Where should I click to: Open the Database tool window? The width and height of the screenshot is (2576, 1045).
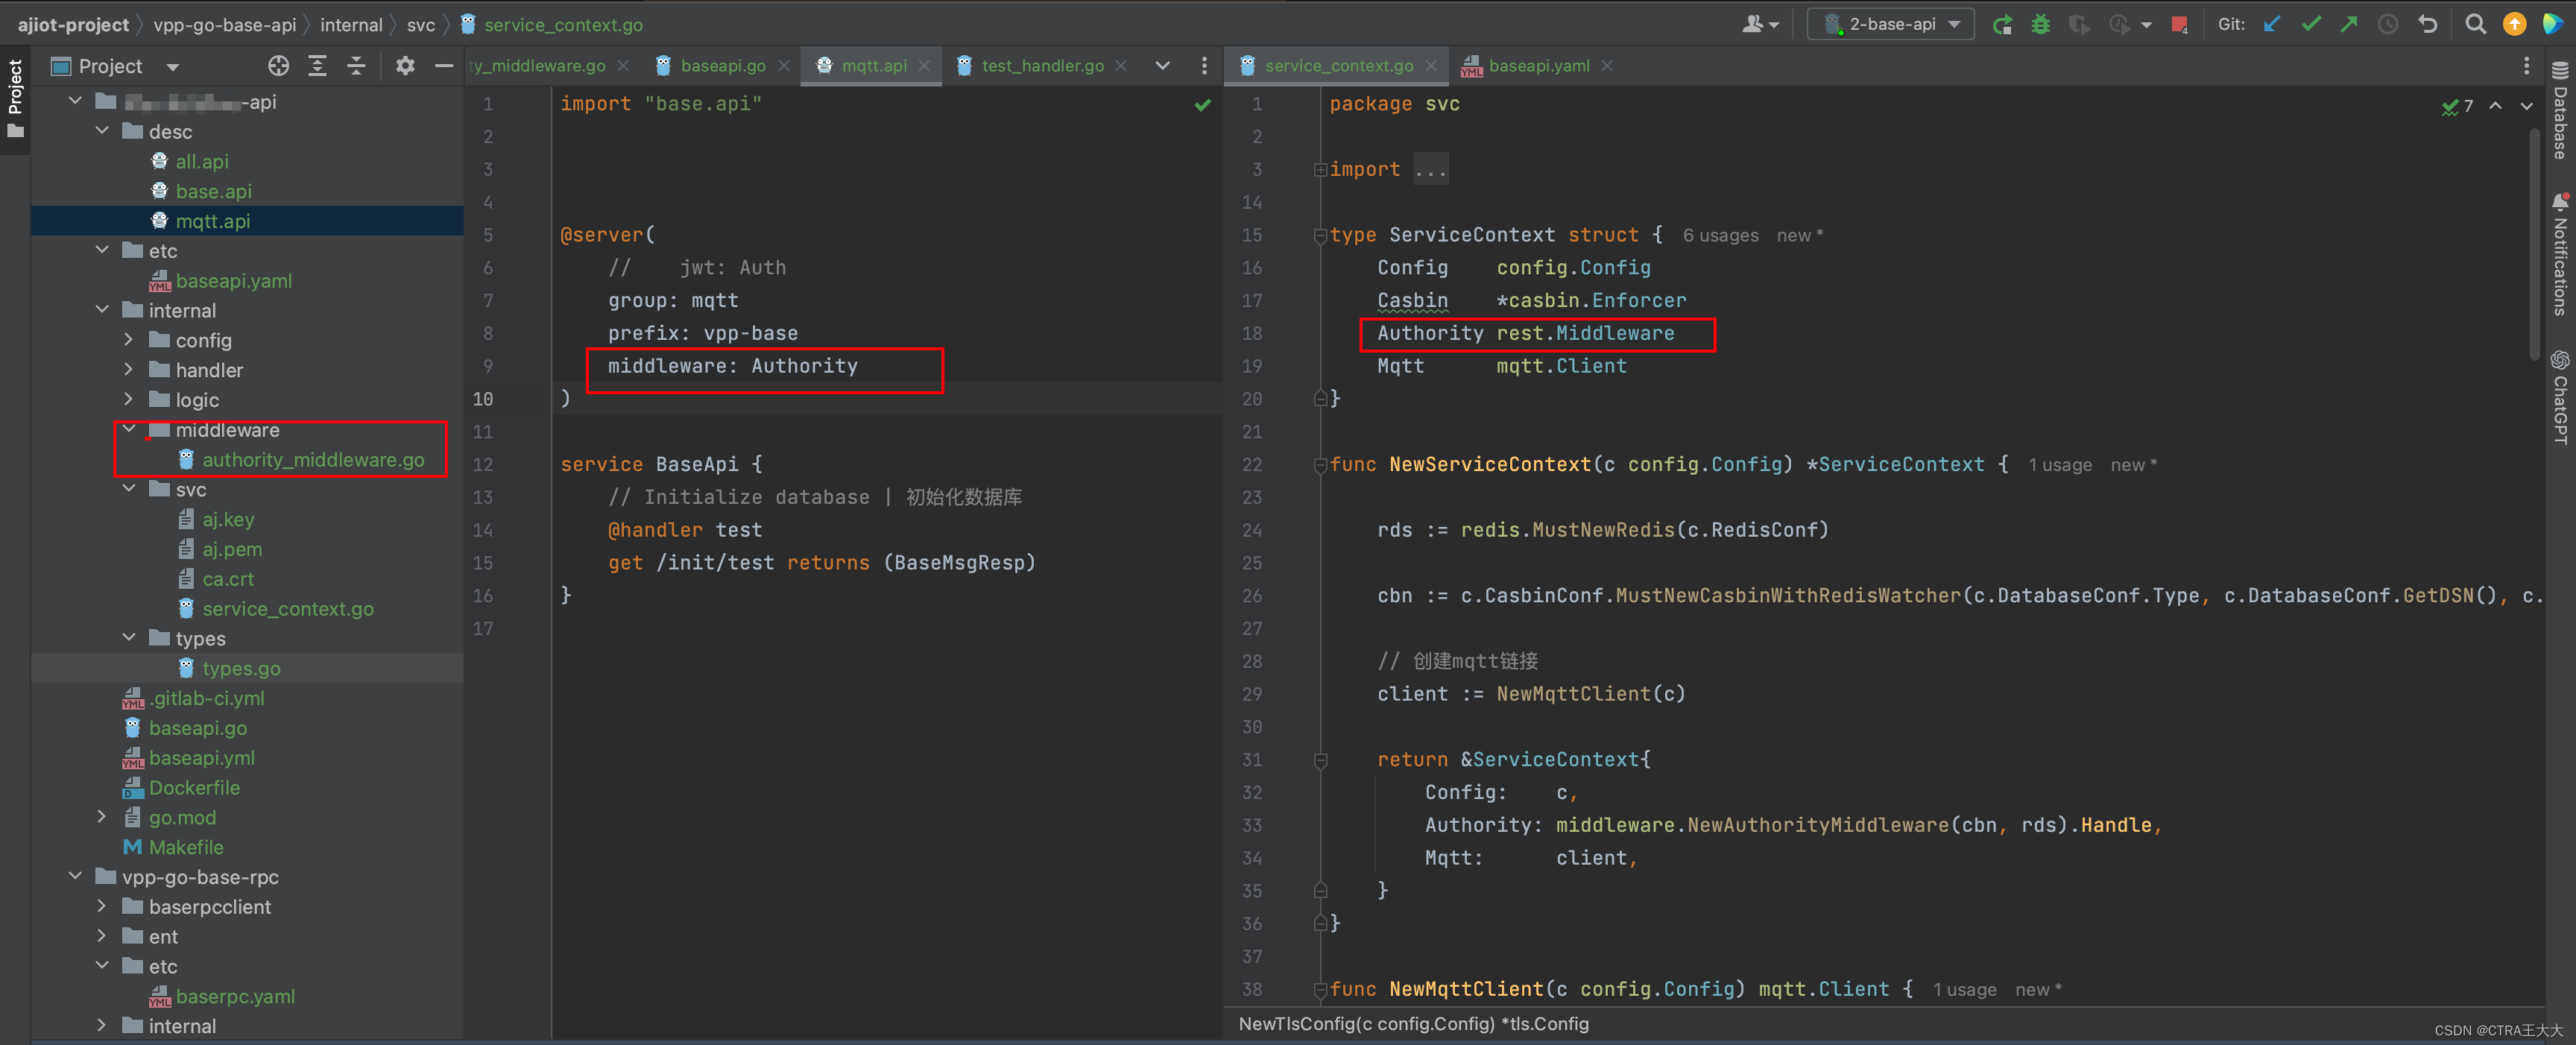2560,111
